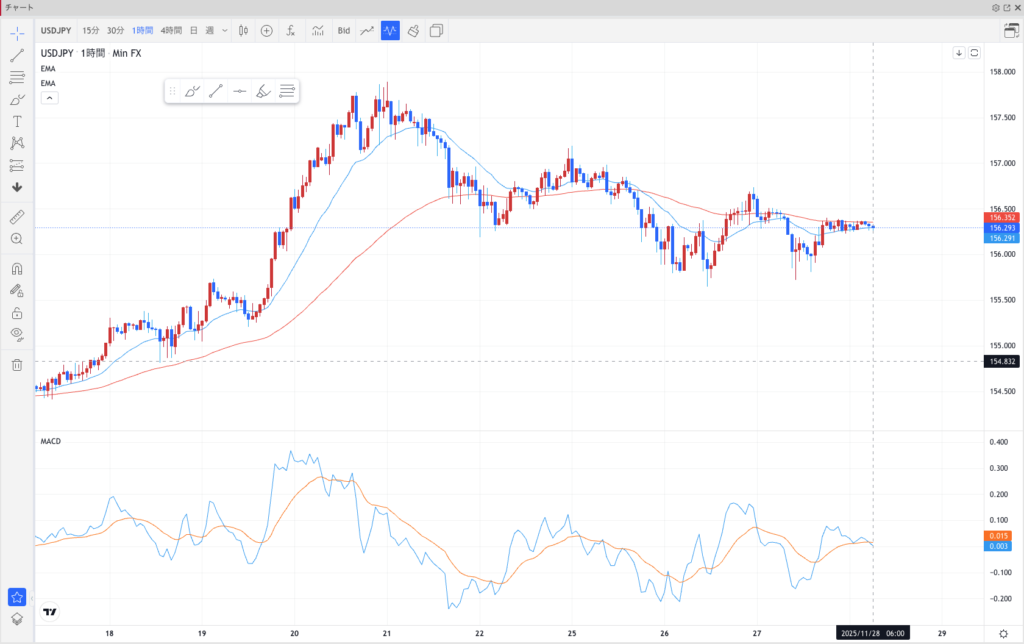Click the compare symbol plus icon

click(x=266, y=31)
